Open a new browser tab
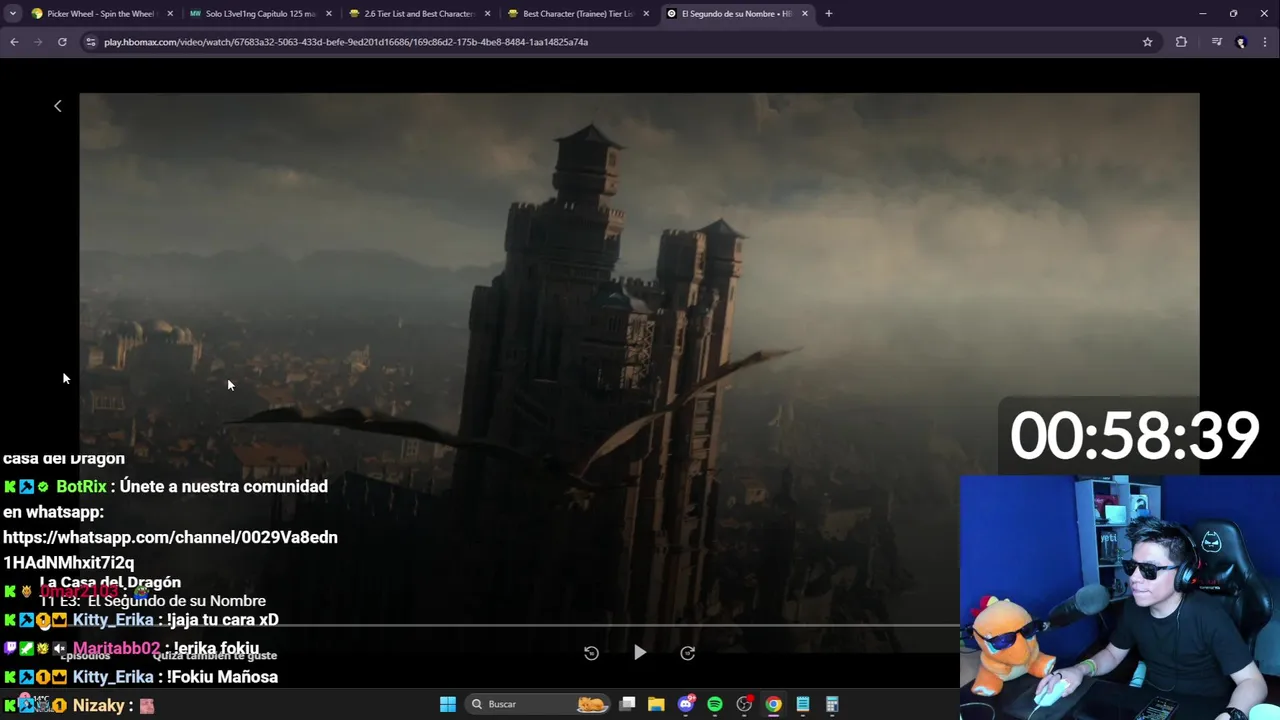The height and width of the screenshot is (720, 1280). (828, 14)
